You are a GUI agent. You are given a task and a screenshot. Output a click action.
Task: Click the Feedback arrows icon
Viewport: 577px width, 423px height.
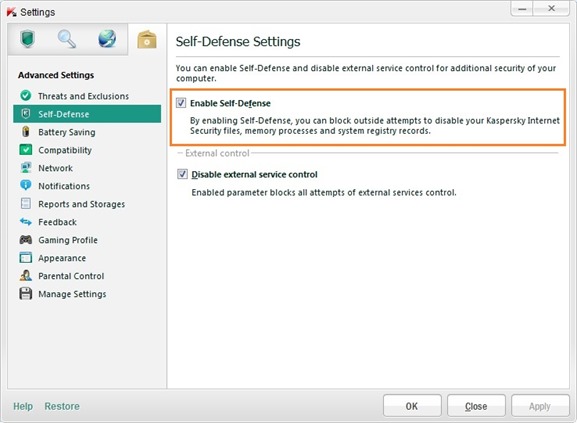(x=25, y=222)
